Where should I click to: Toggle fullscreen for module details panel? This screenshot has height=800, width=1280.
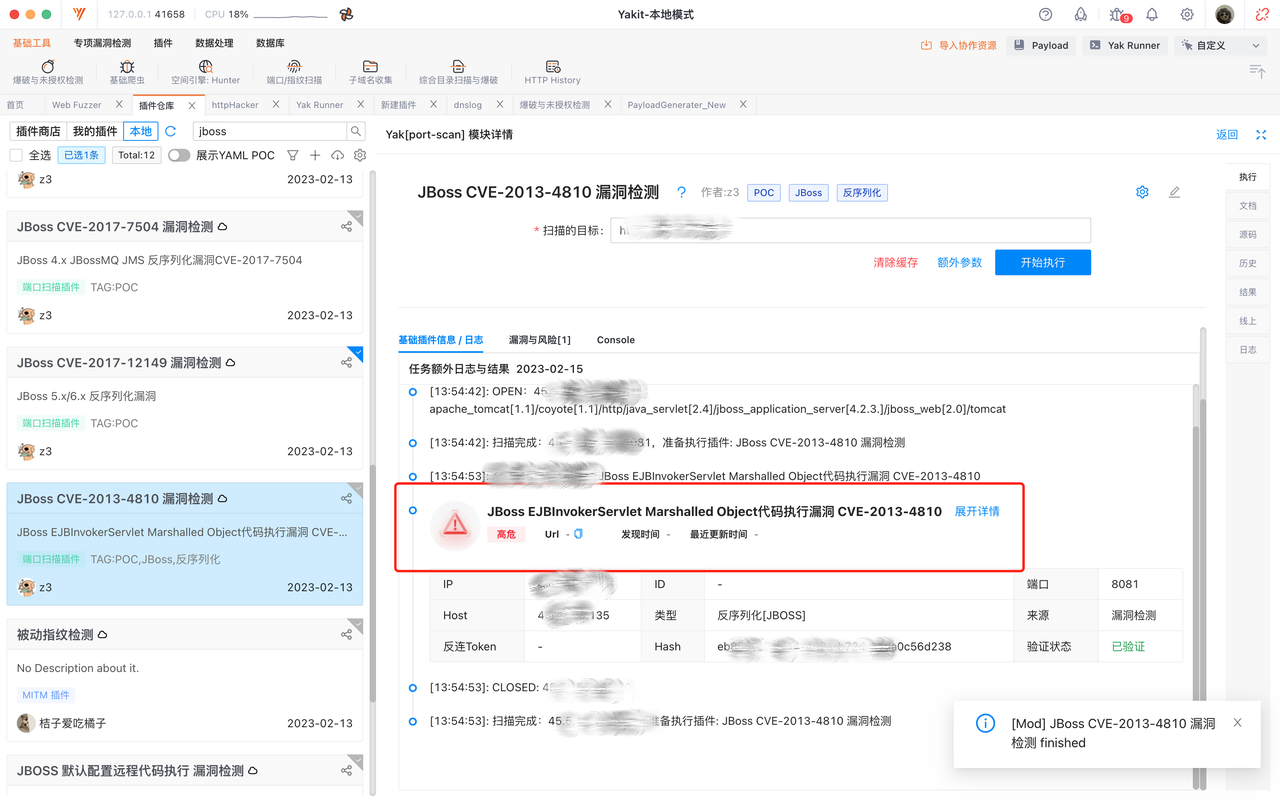(x=1261, y=135)
